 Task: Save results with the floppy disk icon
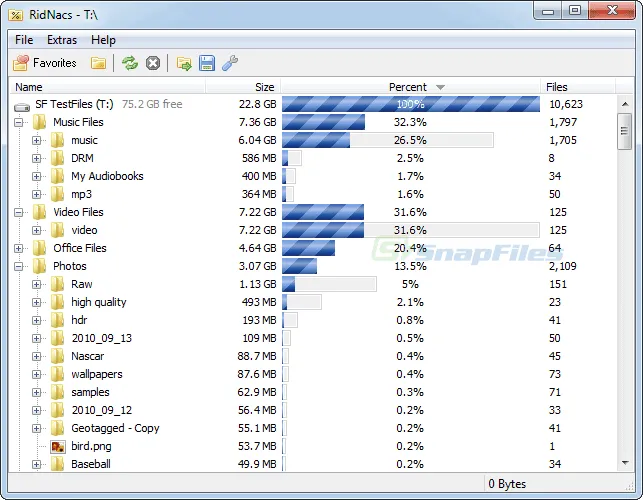(x=207, y=63)
